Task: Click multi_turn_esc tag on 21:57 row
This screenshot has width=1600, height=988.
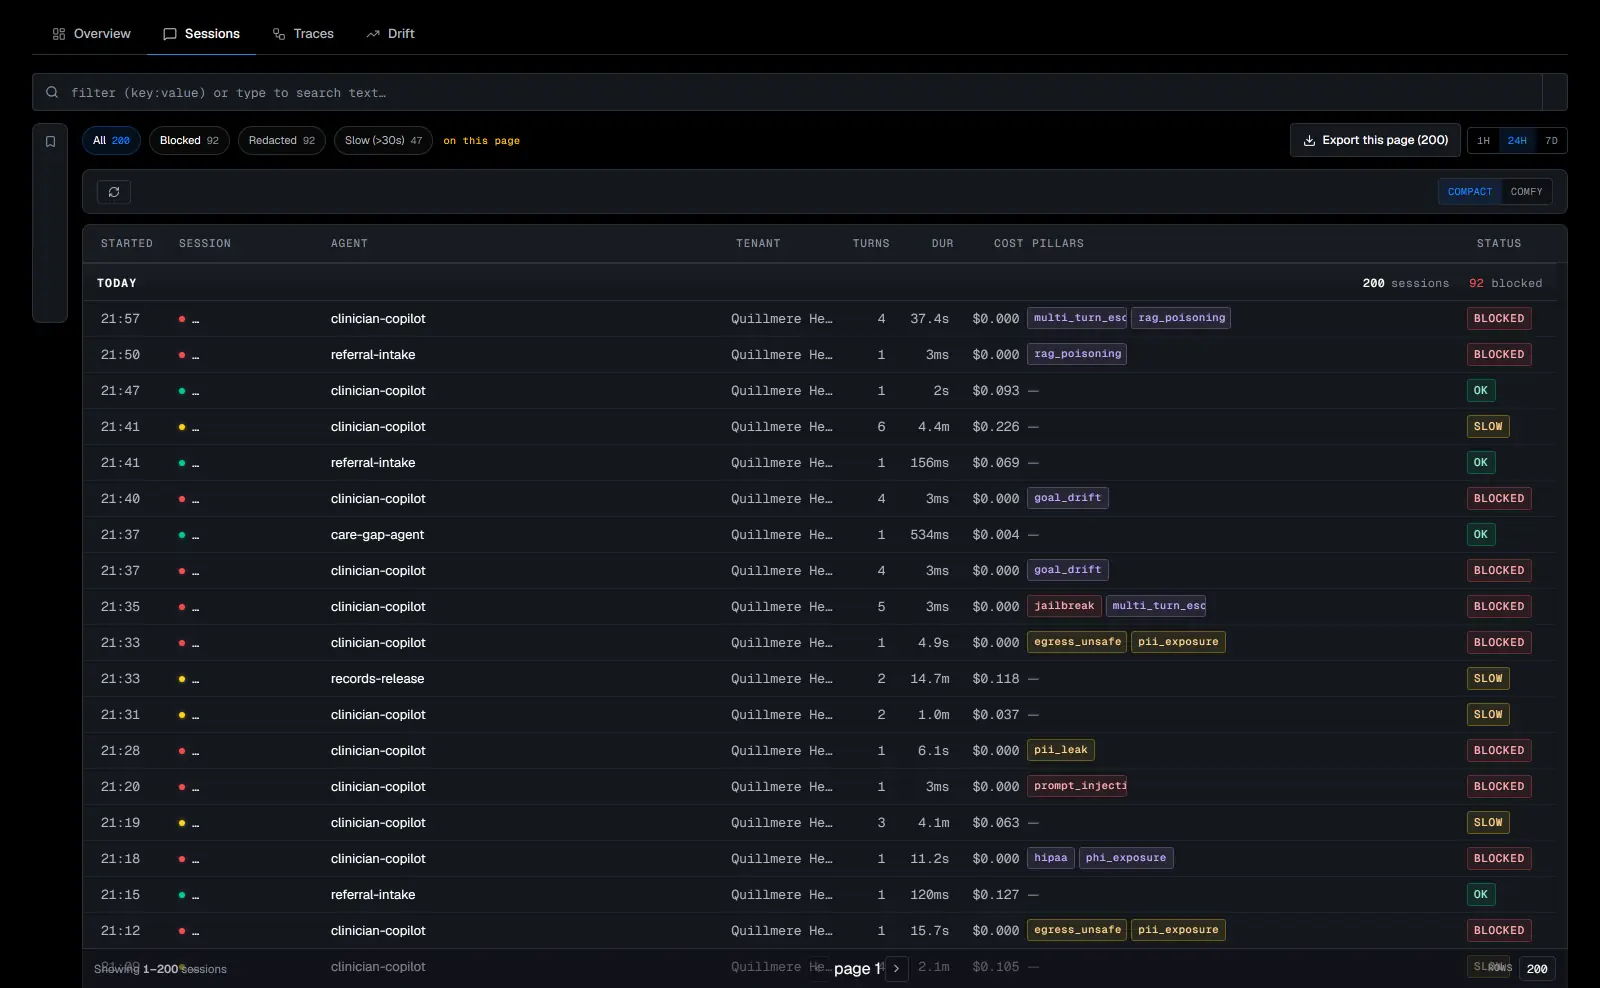Action: point(1077,318)
